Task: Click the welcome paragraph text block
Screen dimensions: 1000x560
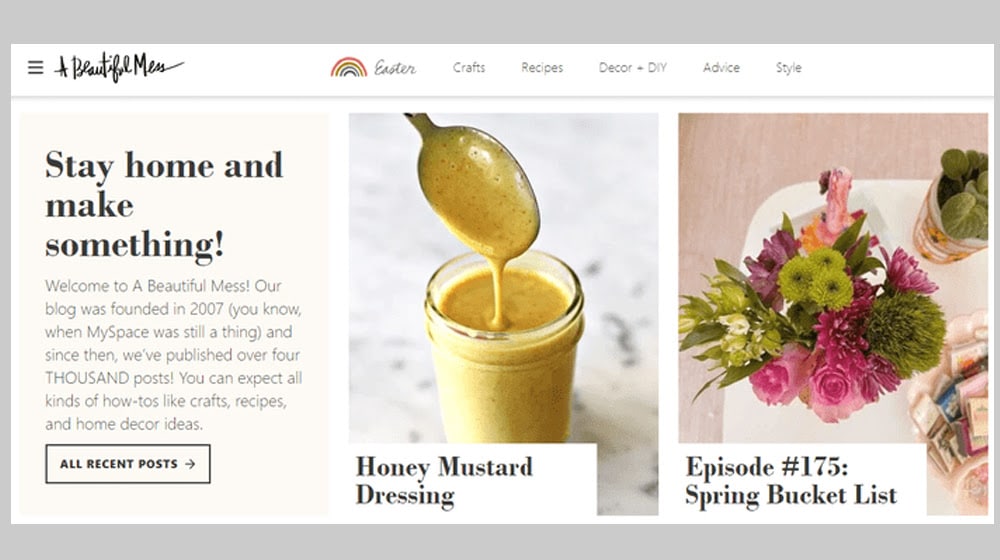Action: click(x=173, y=355)
